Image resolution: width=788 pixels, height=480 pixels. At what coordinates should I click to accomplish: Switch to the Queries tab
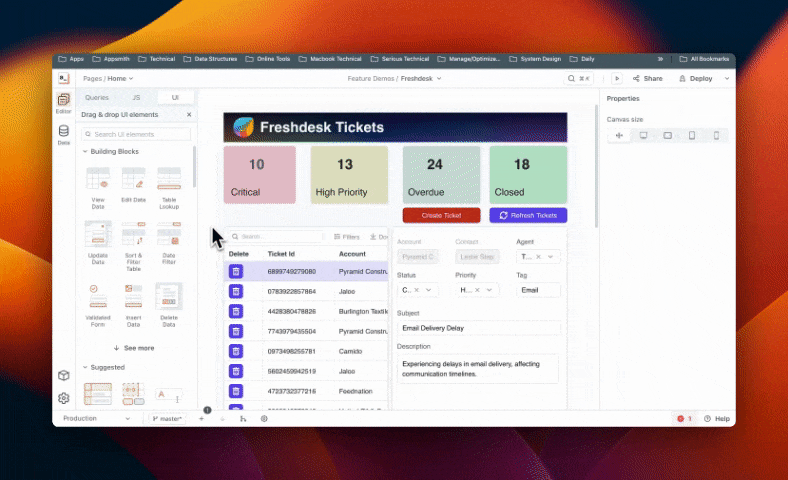coord(97,98)
